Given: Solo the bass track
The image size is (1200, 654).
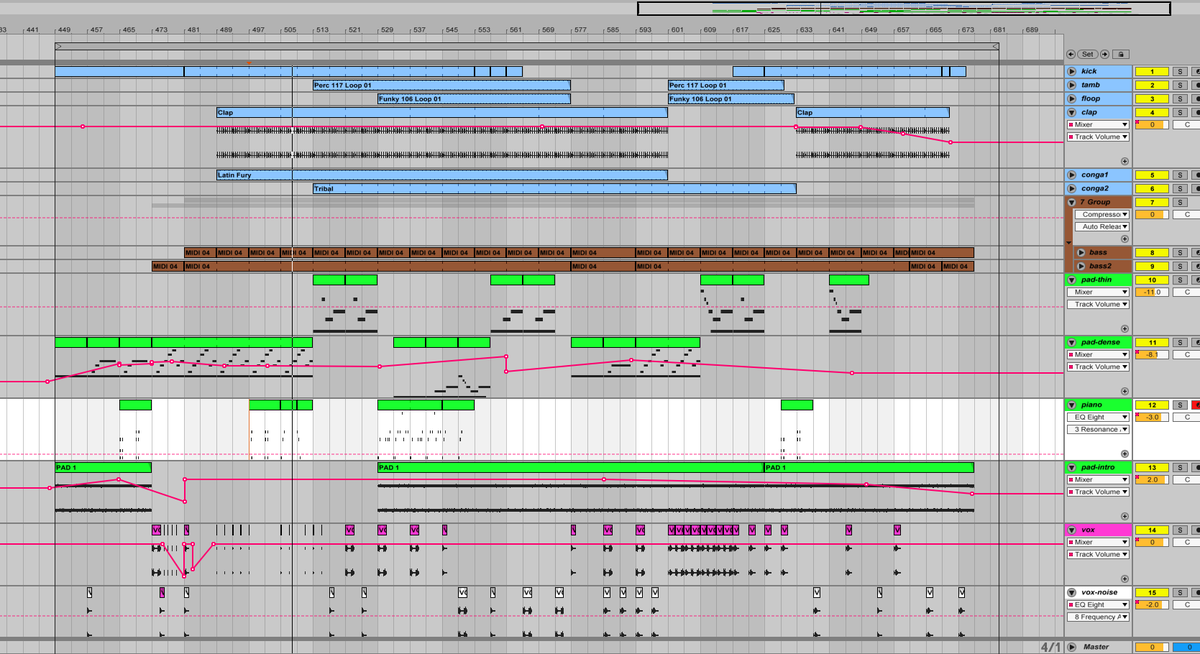Looking at the screenshot, I should coord(1180,253).
